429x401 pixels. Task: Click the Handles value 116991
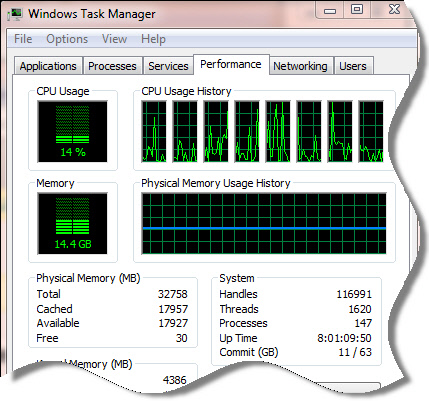click(354, 294)
